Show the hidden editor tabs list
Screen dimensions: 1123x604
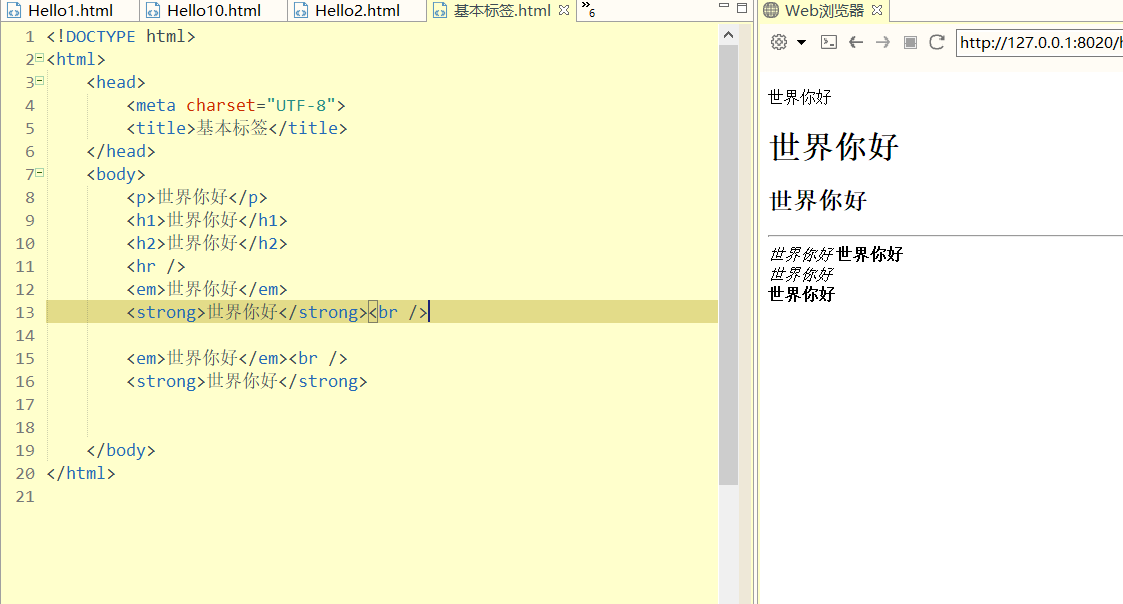coord(588,9)
